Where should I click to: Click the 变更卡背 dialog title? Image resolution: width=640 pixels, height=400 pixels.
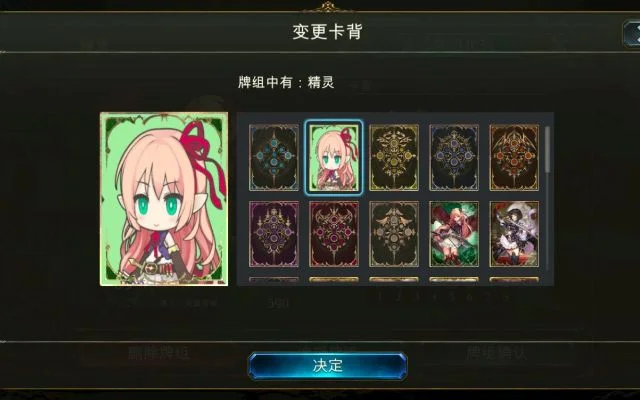pyautogui.click(x=327, y=31)
